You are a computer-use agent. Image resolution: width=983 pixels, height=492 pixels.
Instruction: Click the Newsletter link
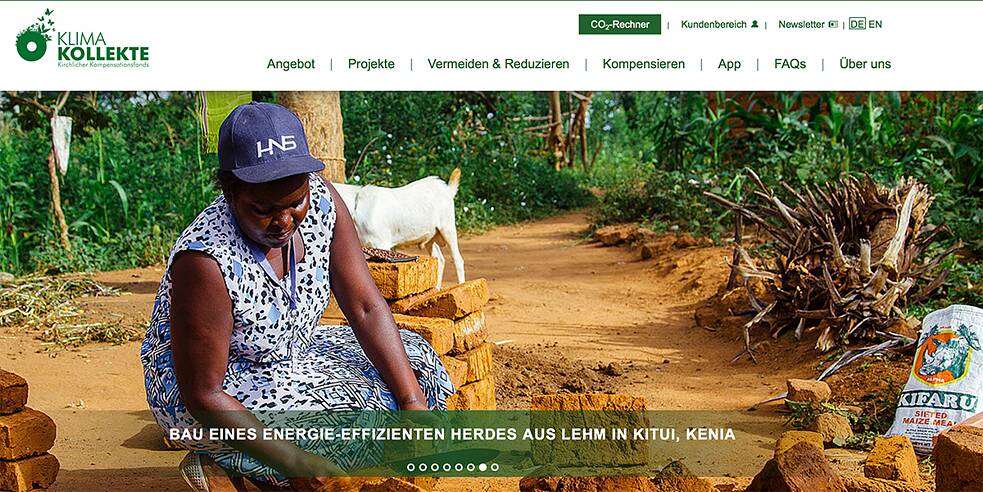click(801, 24)
